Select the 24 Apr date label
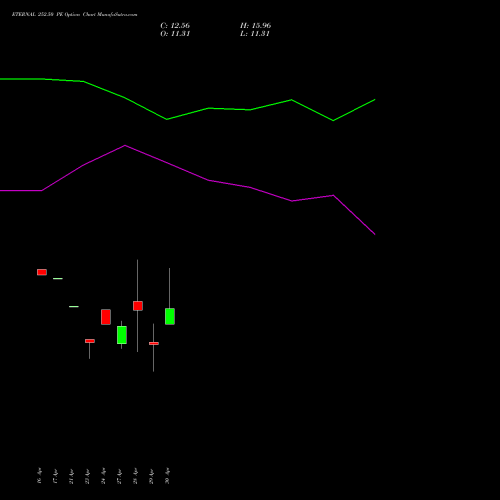 tap(104, 476)
